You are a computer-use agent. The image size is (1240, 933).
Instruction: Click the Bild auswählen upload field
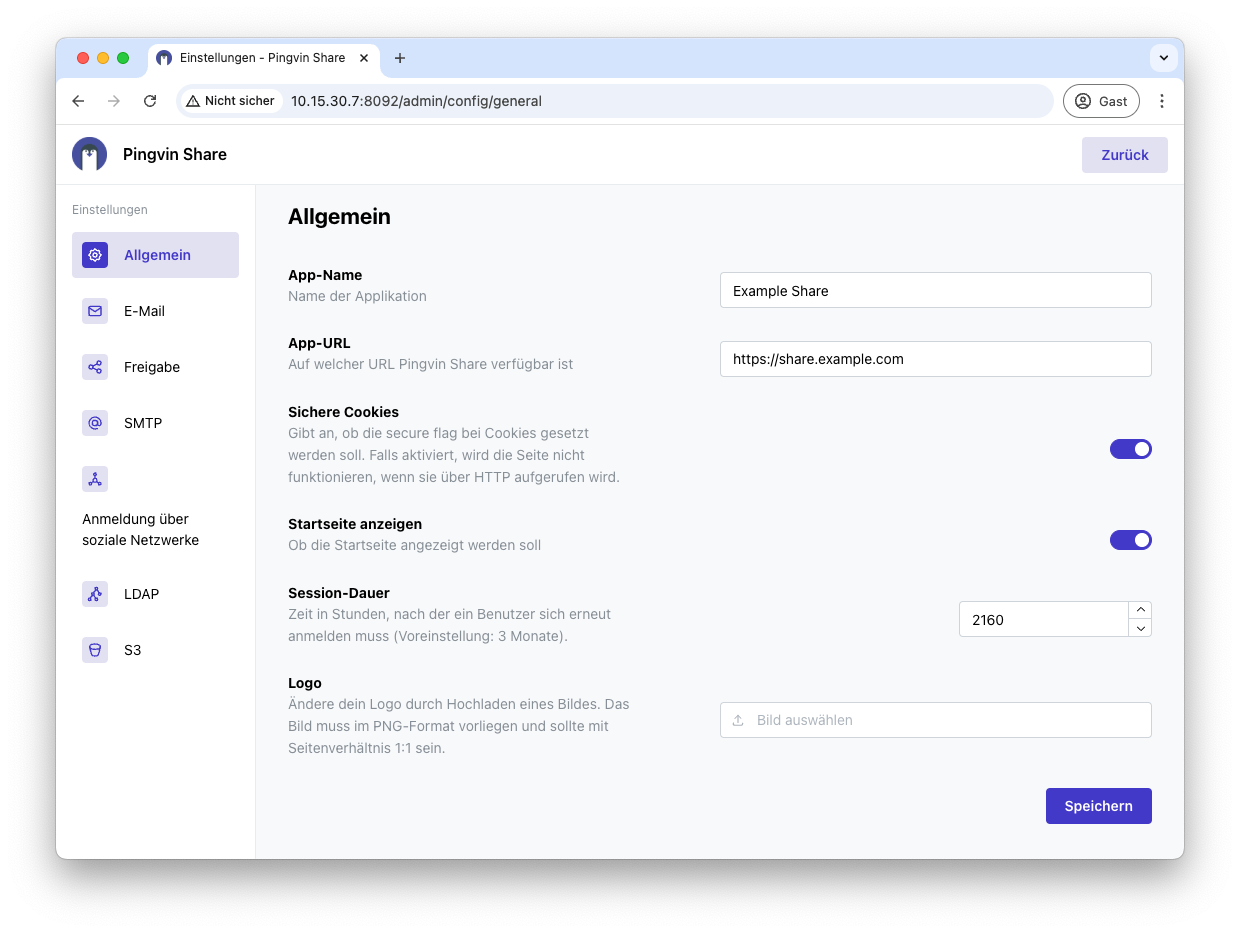click(935, 720)
